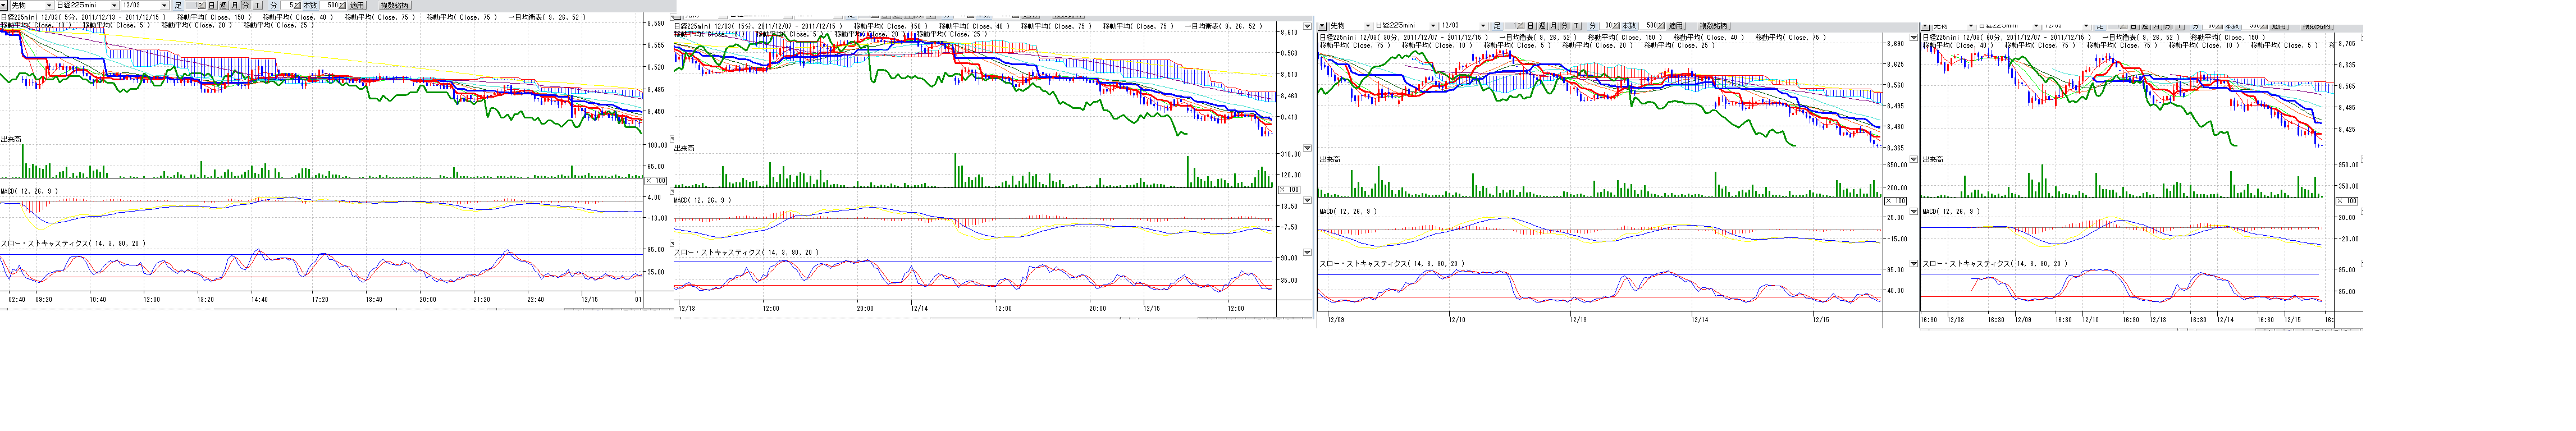Select daily (日) timeframe in first chart toolbar
The image size is (2576, 431).
click(x=211, y=6)
